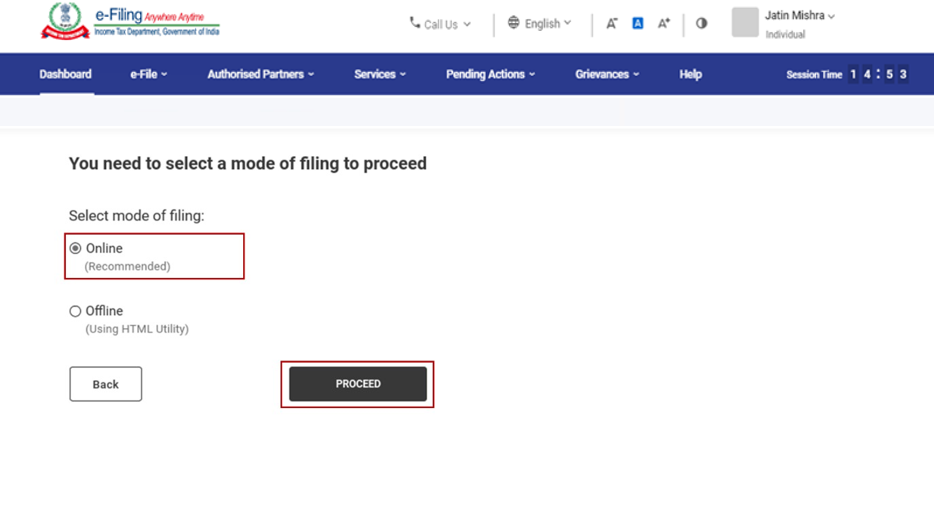Screen dimensions: 934x530
Task: Choose the Offline HTML Utility radio button
Action: coord(75,311)
